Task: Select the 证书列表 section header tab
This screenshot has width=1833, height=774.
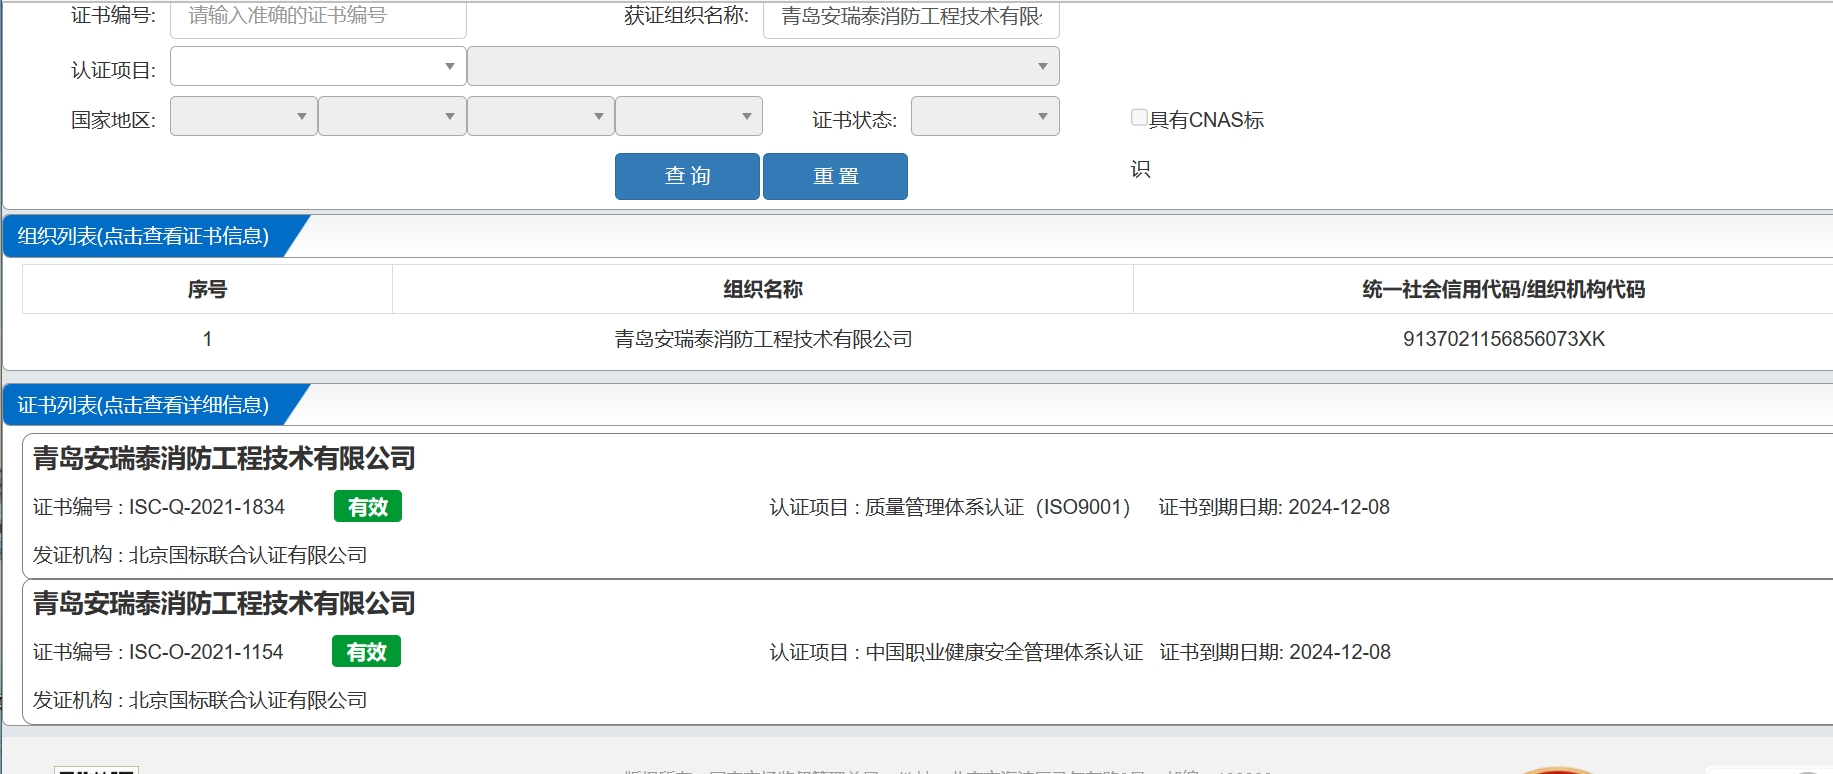Action: pyautogui.click(x=144, y=405)
